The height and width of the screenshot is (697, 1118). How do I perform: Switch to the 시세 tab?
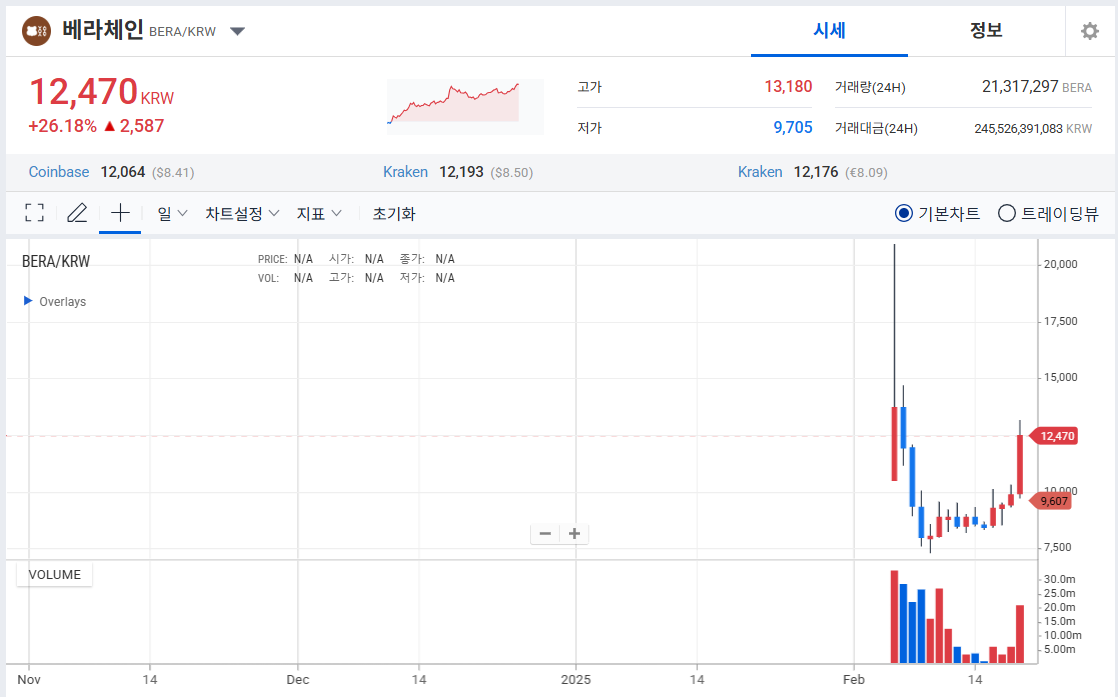pyautogui.click(x=829, y=31)
